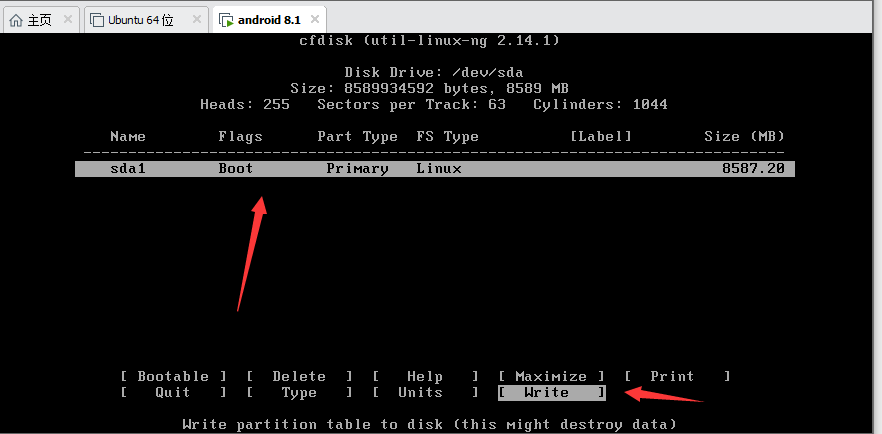Select the Help menu option
The height and width of the screenshot is (434, 882).
coord(425,377)
